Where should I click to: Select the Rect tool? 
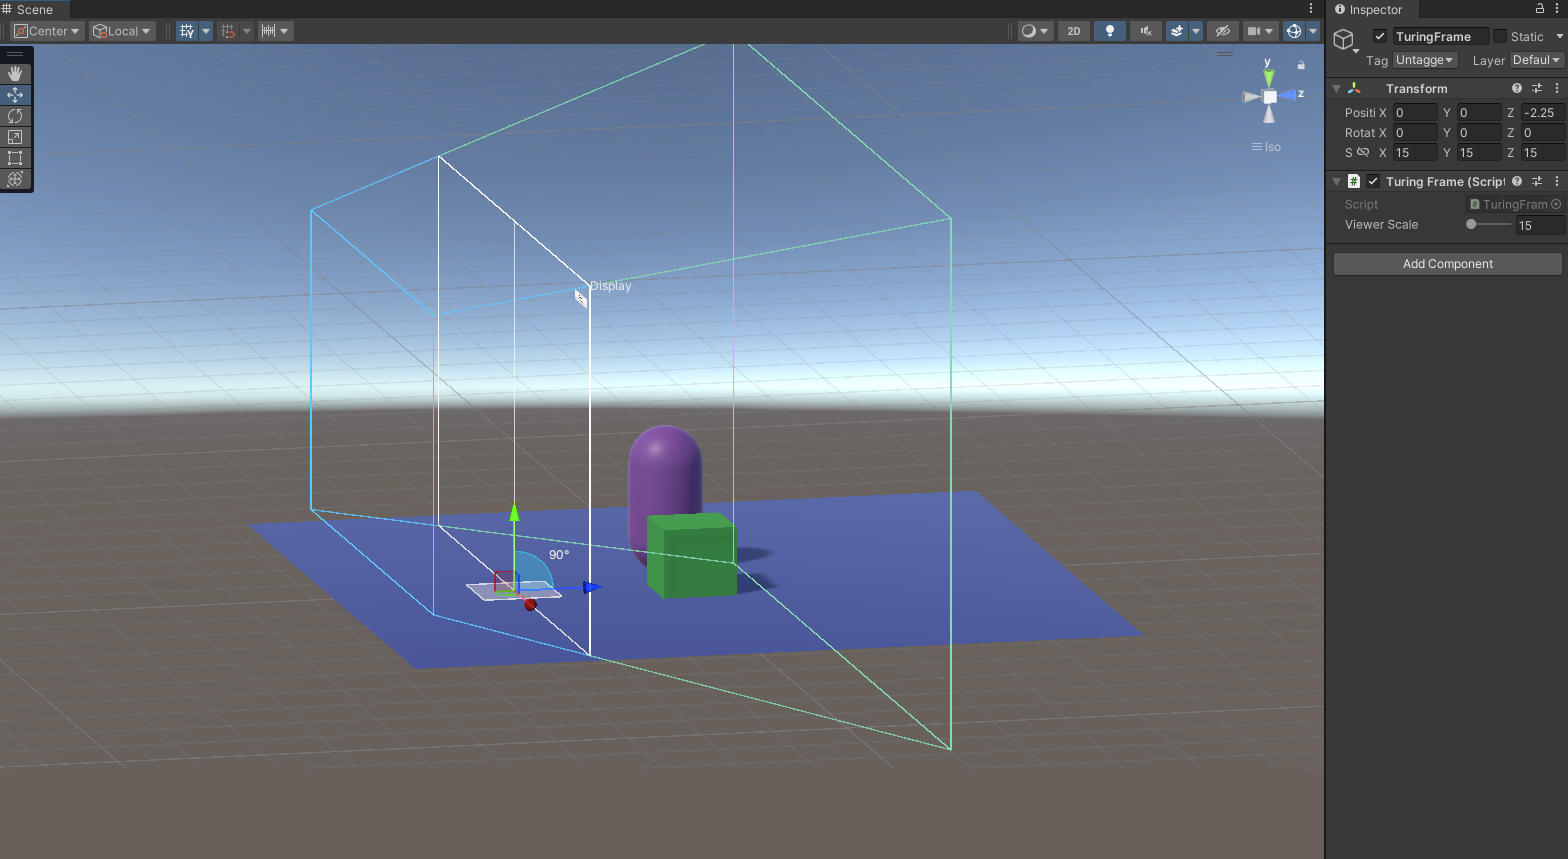coord(15,158)
